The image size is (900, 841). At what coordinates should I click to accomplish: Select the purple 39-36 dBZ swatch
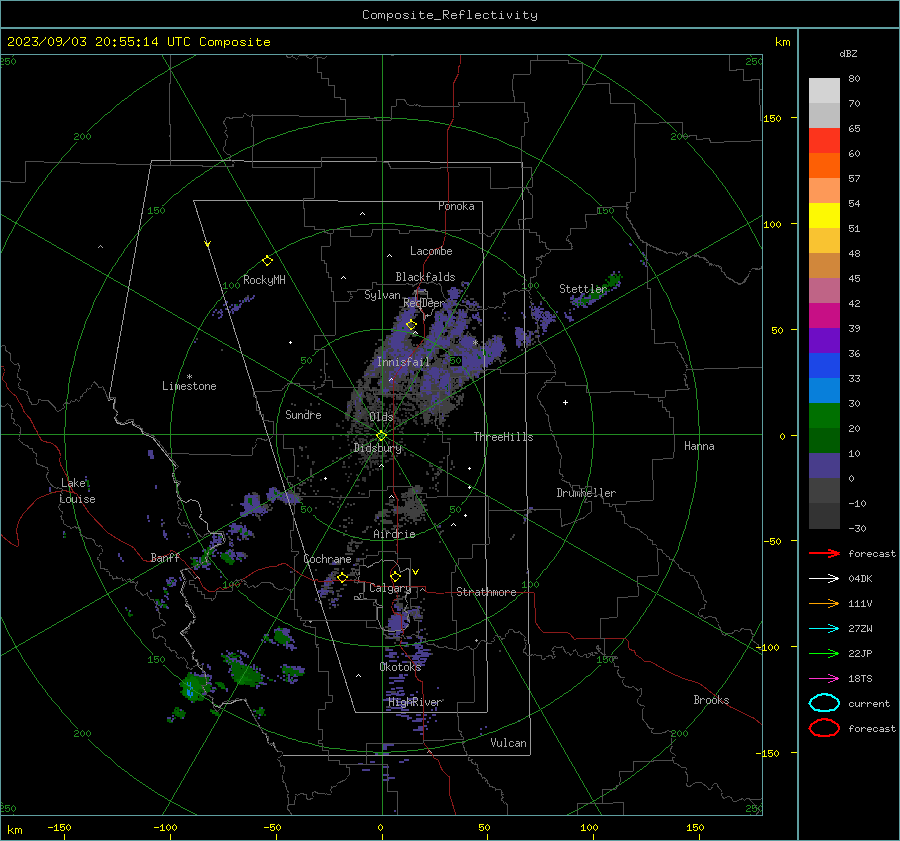(x=824, y=341)
